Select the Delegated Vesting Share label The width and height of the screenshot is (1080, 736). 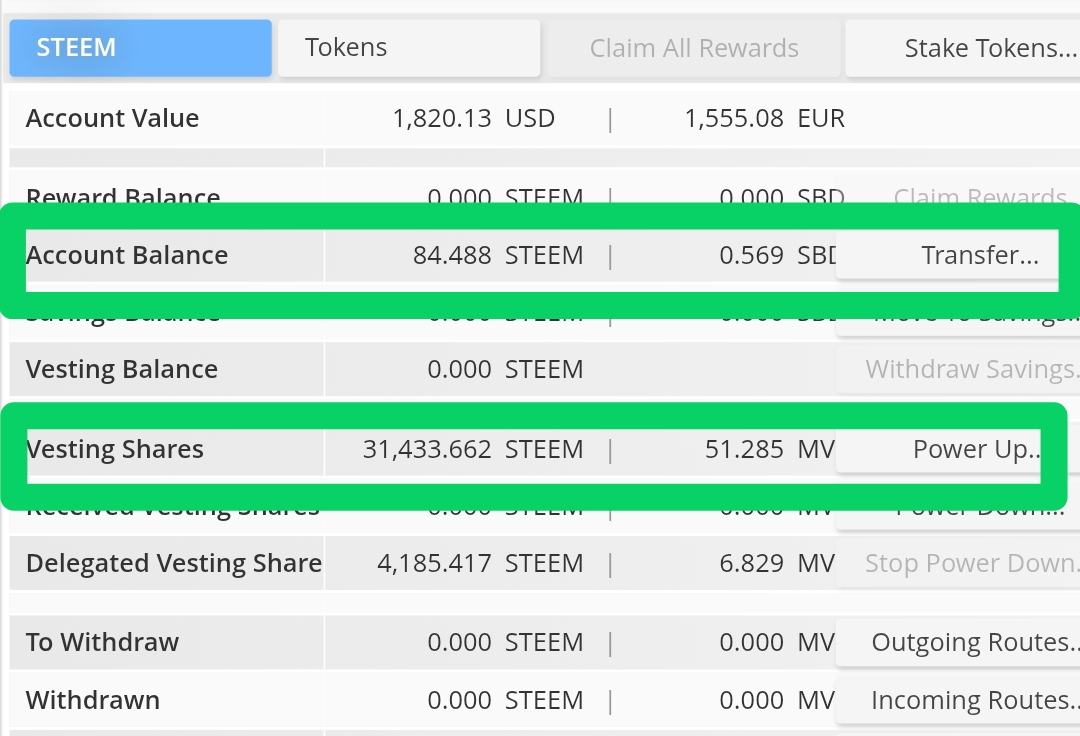coord(174,564)
